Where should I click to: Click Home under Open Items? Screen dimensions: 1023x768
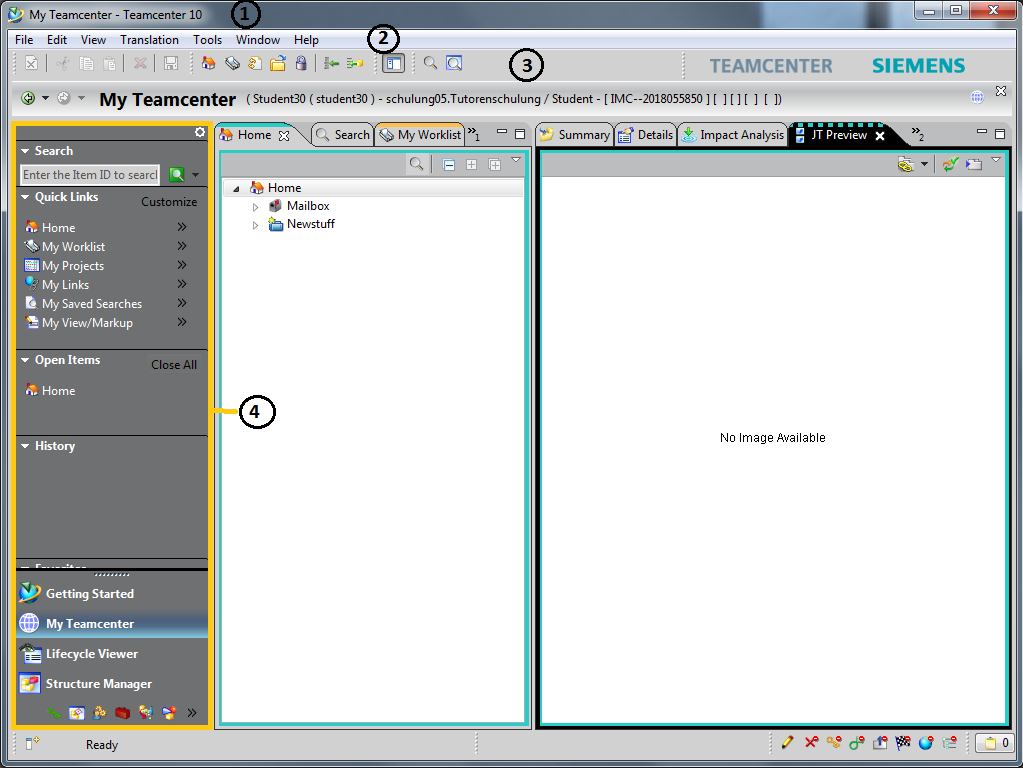pos(58,391)
